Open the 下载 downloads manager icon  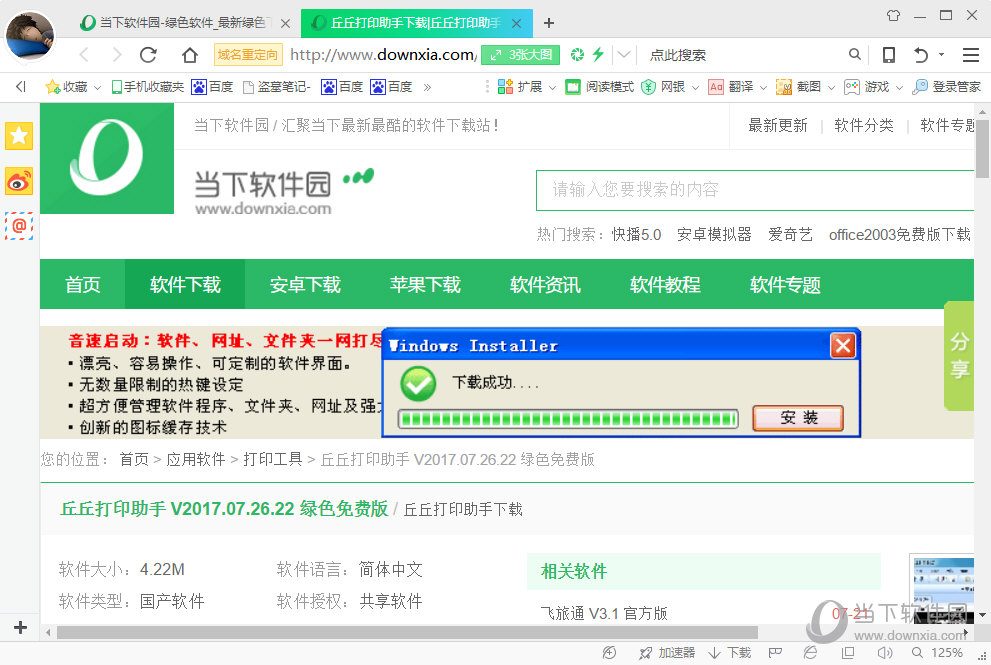coord(740,652)
